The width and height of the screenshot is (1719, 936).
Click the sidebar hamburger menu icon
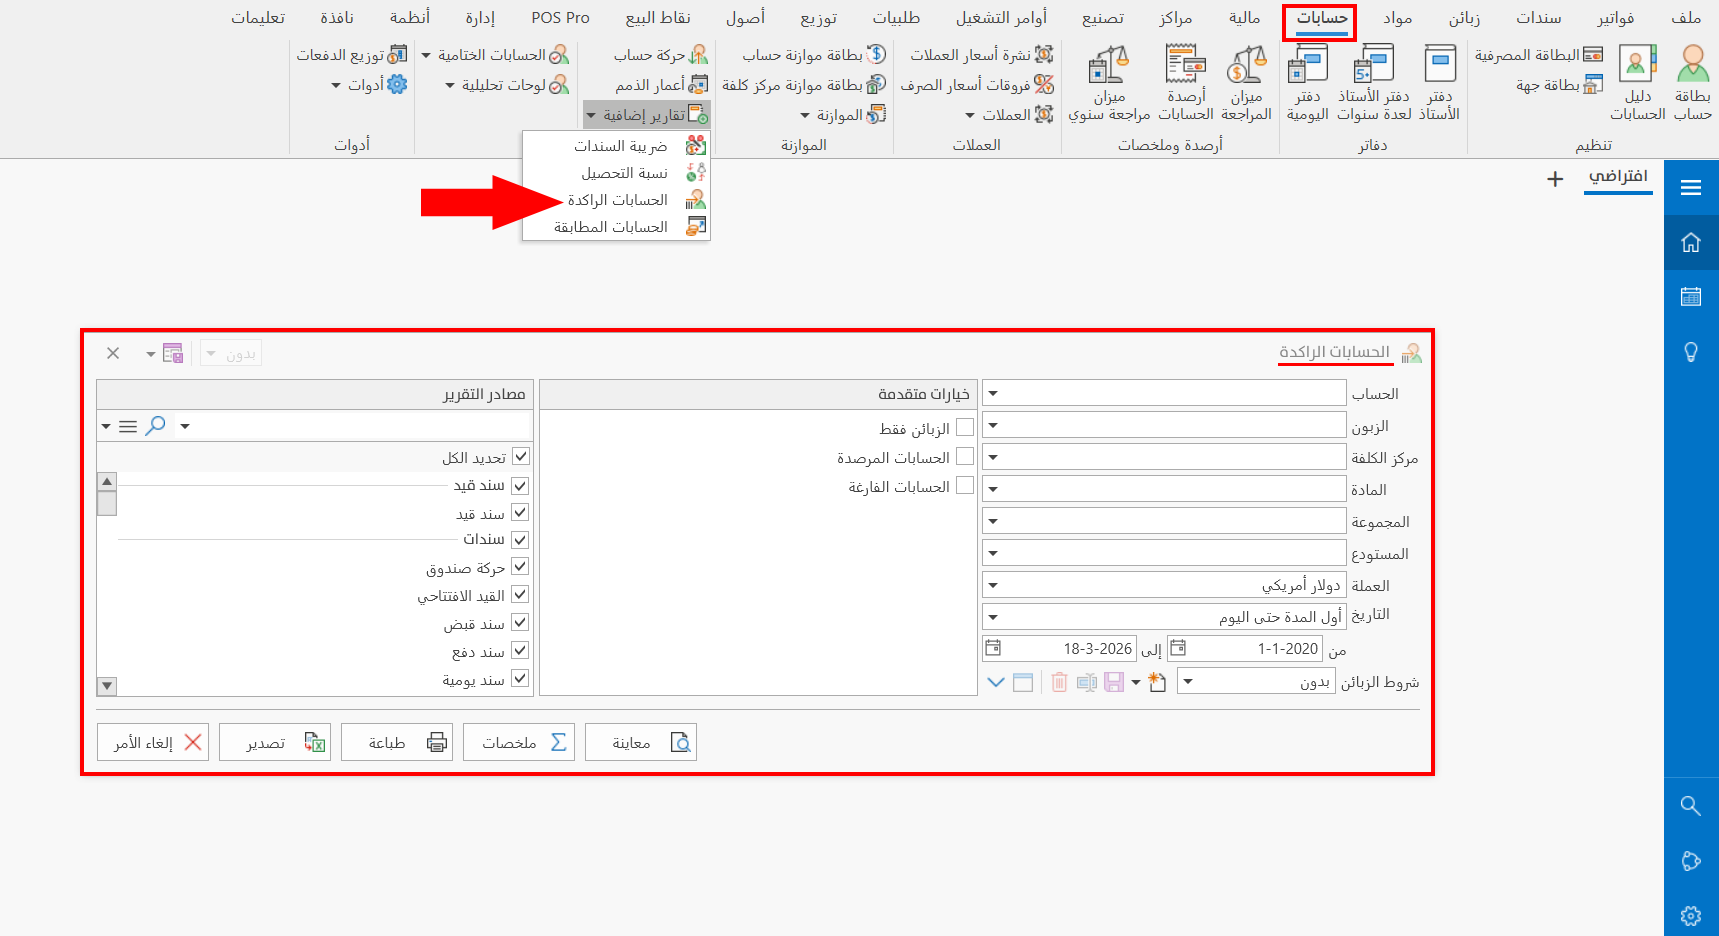click(1691, 187)
